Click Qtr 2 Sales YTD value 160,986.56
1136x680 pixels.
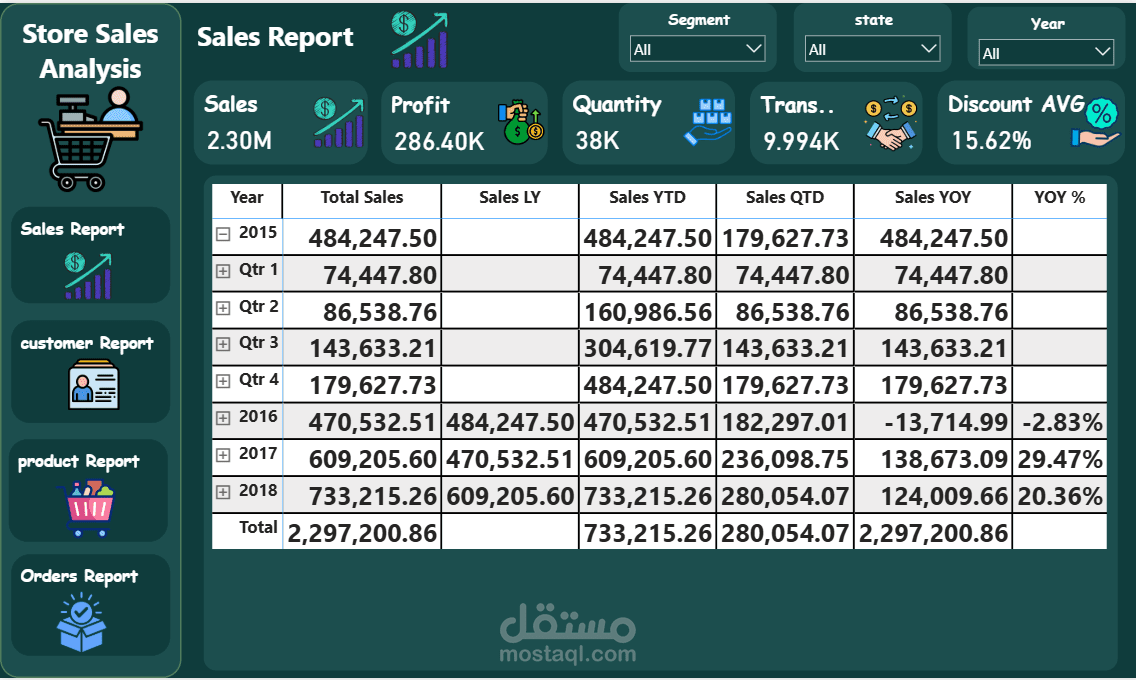648,312
